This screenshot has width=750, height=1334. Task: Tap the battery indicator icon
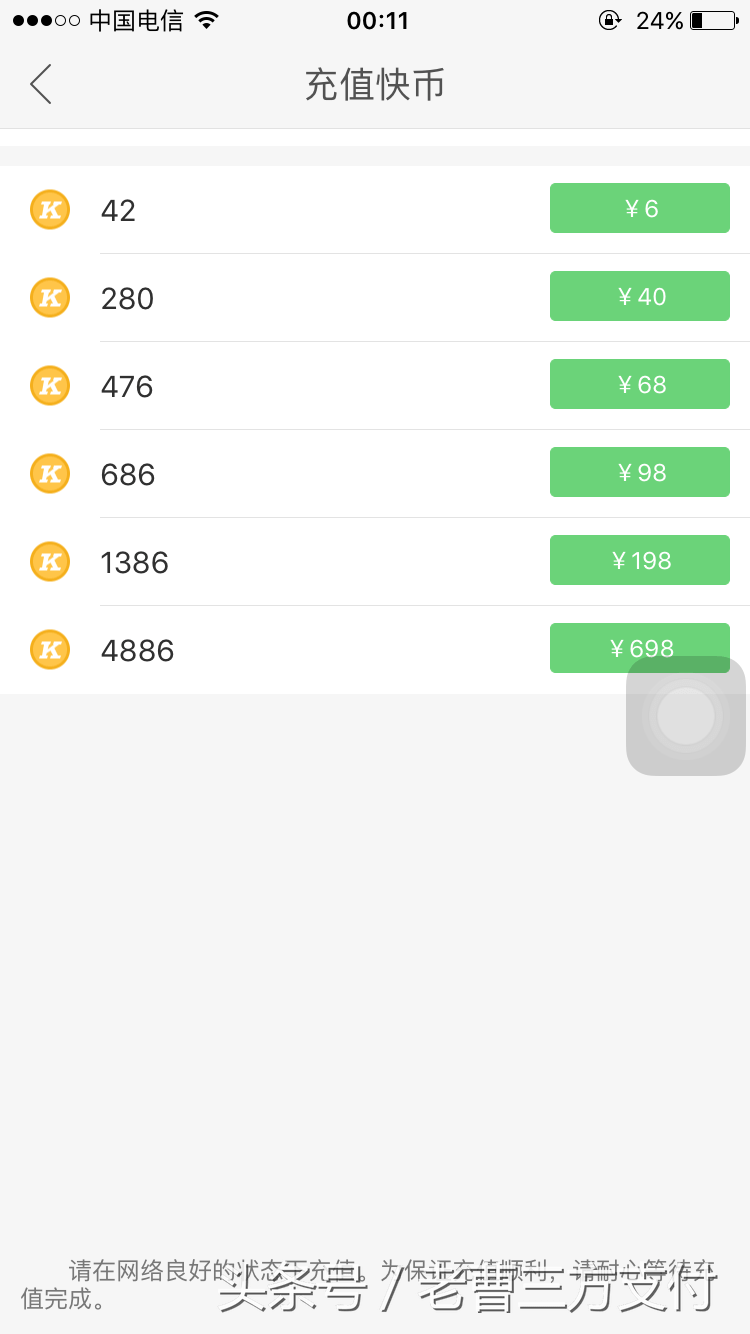(x=714, y=20)
